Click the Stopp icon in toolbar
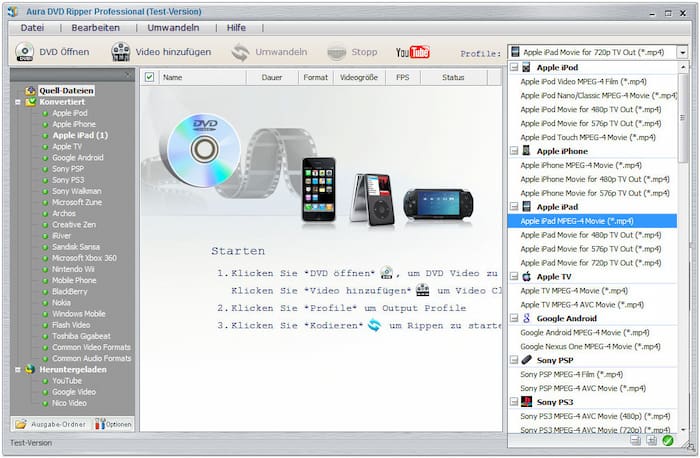Screen dimensions: 700x458 click(337, 52)
